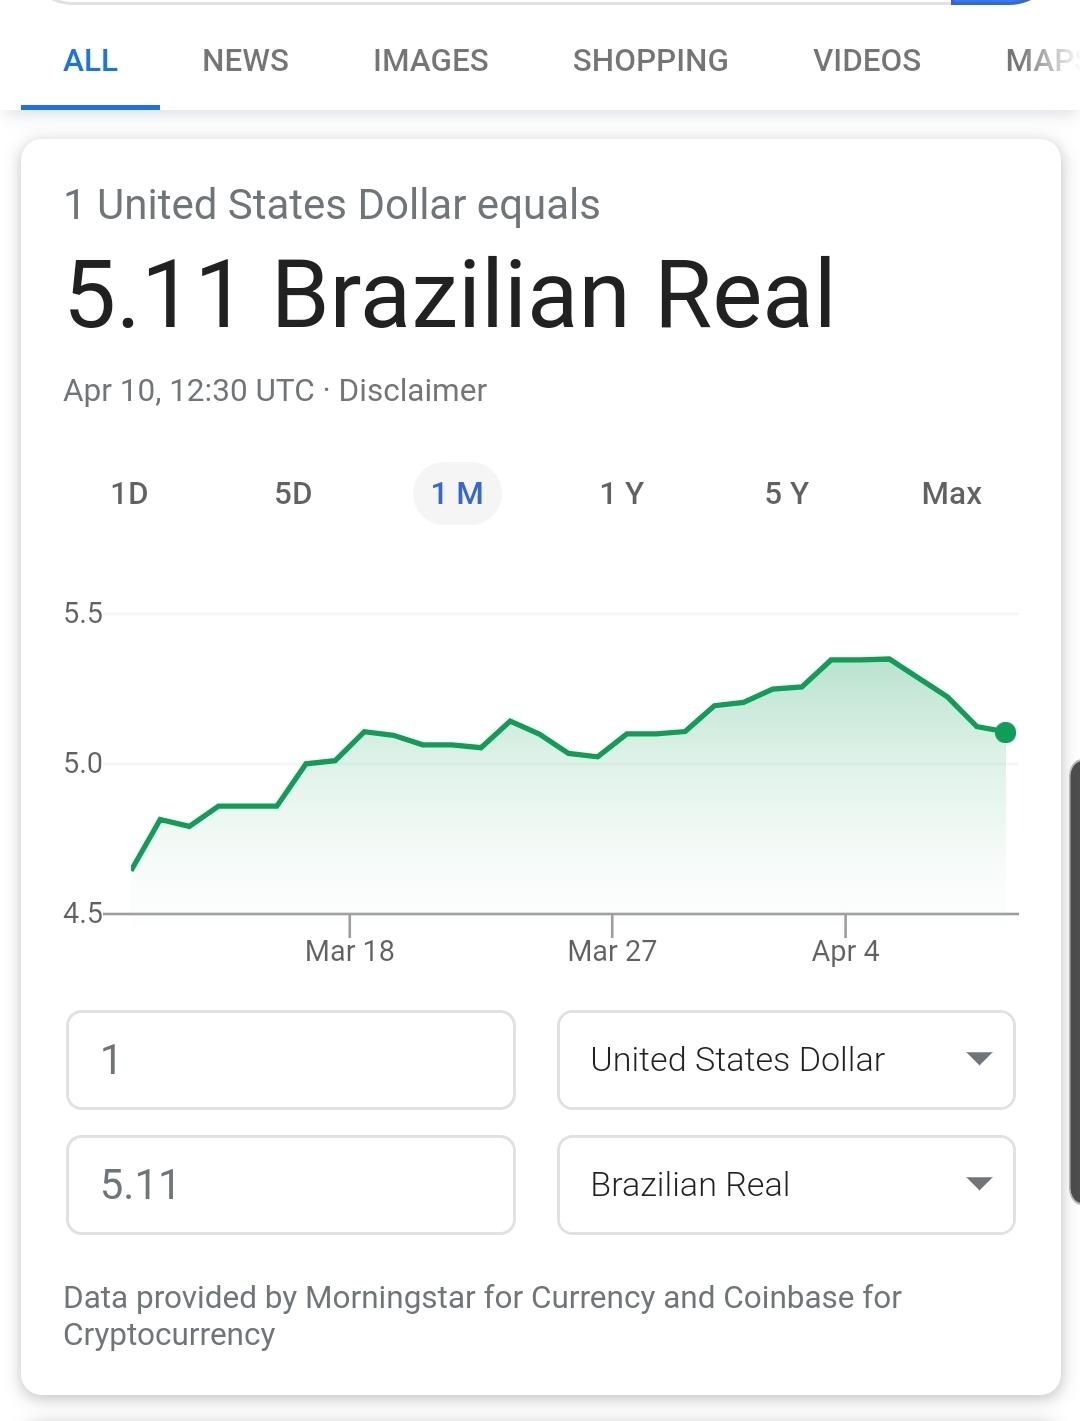Open the Brazilian Real currency dropdown arrow

(980, 1184)
